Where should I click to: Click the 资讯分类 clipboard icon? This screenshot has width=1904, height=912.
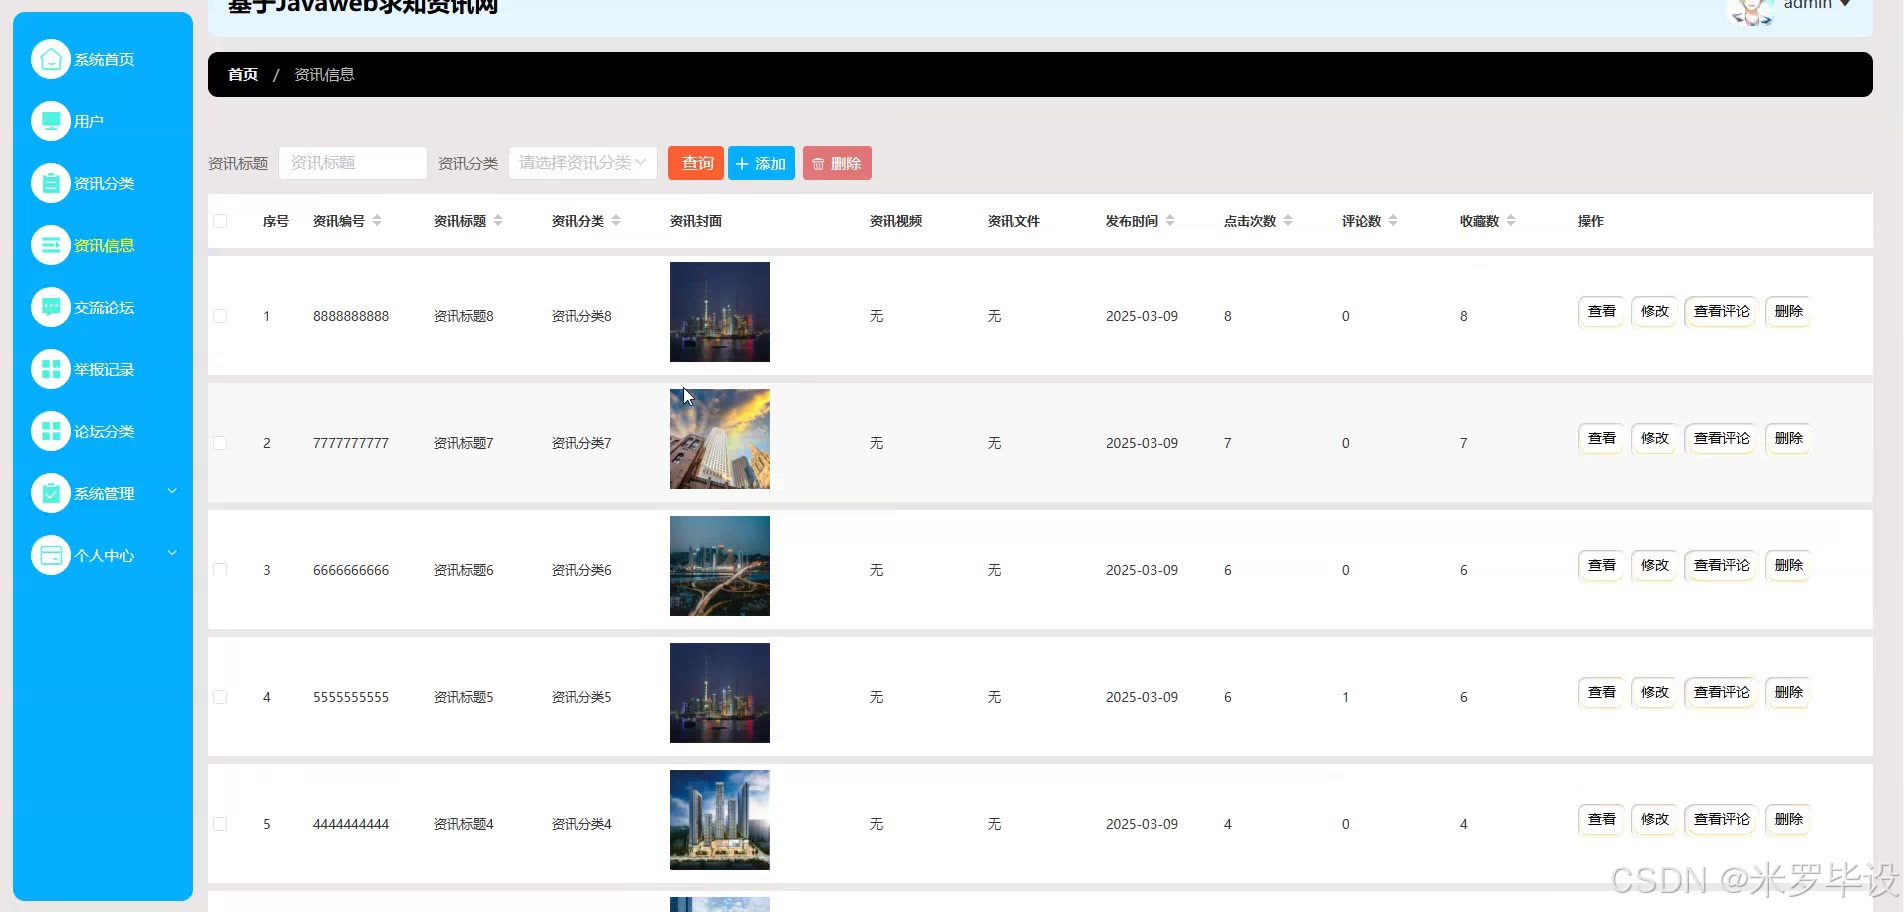pos(51,183)
